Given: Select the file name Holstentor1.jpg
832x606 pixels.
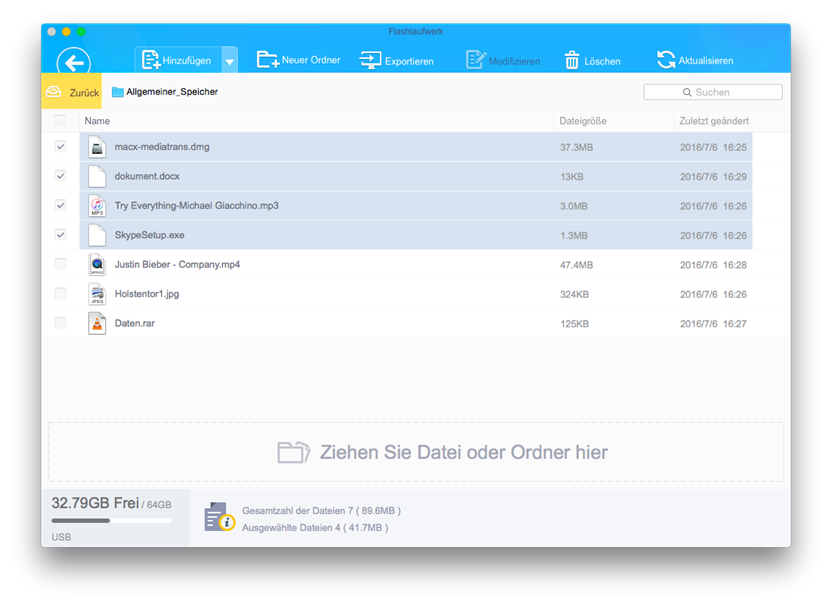Looking at the screenshot, I should (x=147, y=294).
